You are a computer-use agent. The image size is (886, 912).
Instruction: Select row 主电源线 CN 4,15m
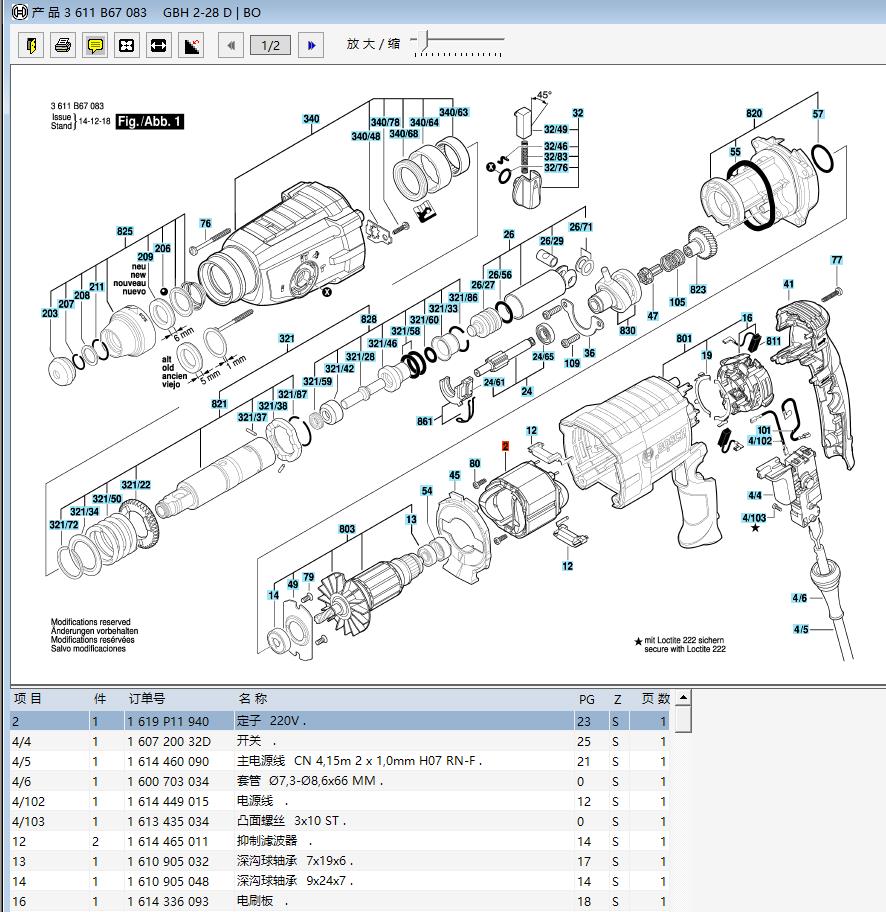coord(340,761)
